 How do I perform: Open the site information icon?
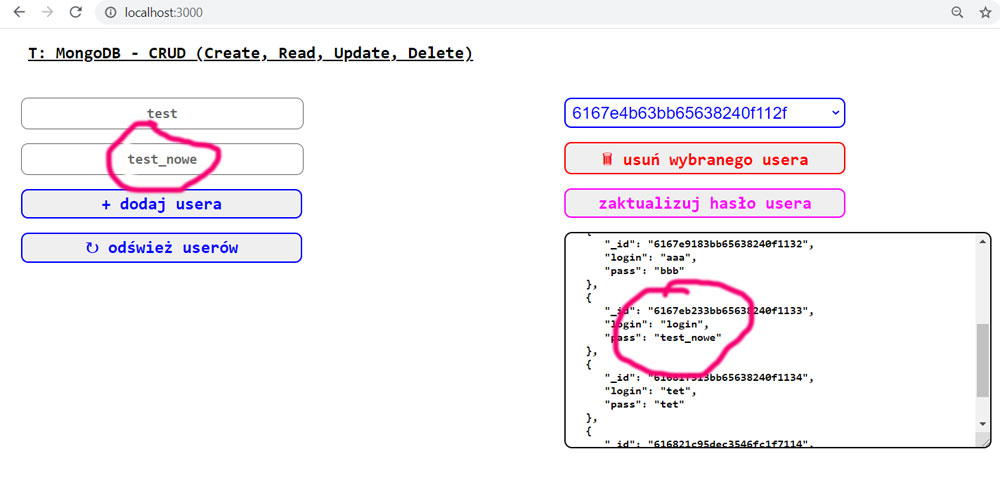pos(112,13)
